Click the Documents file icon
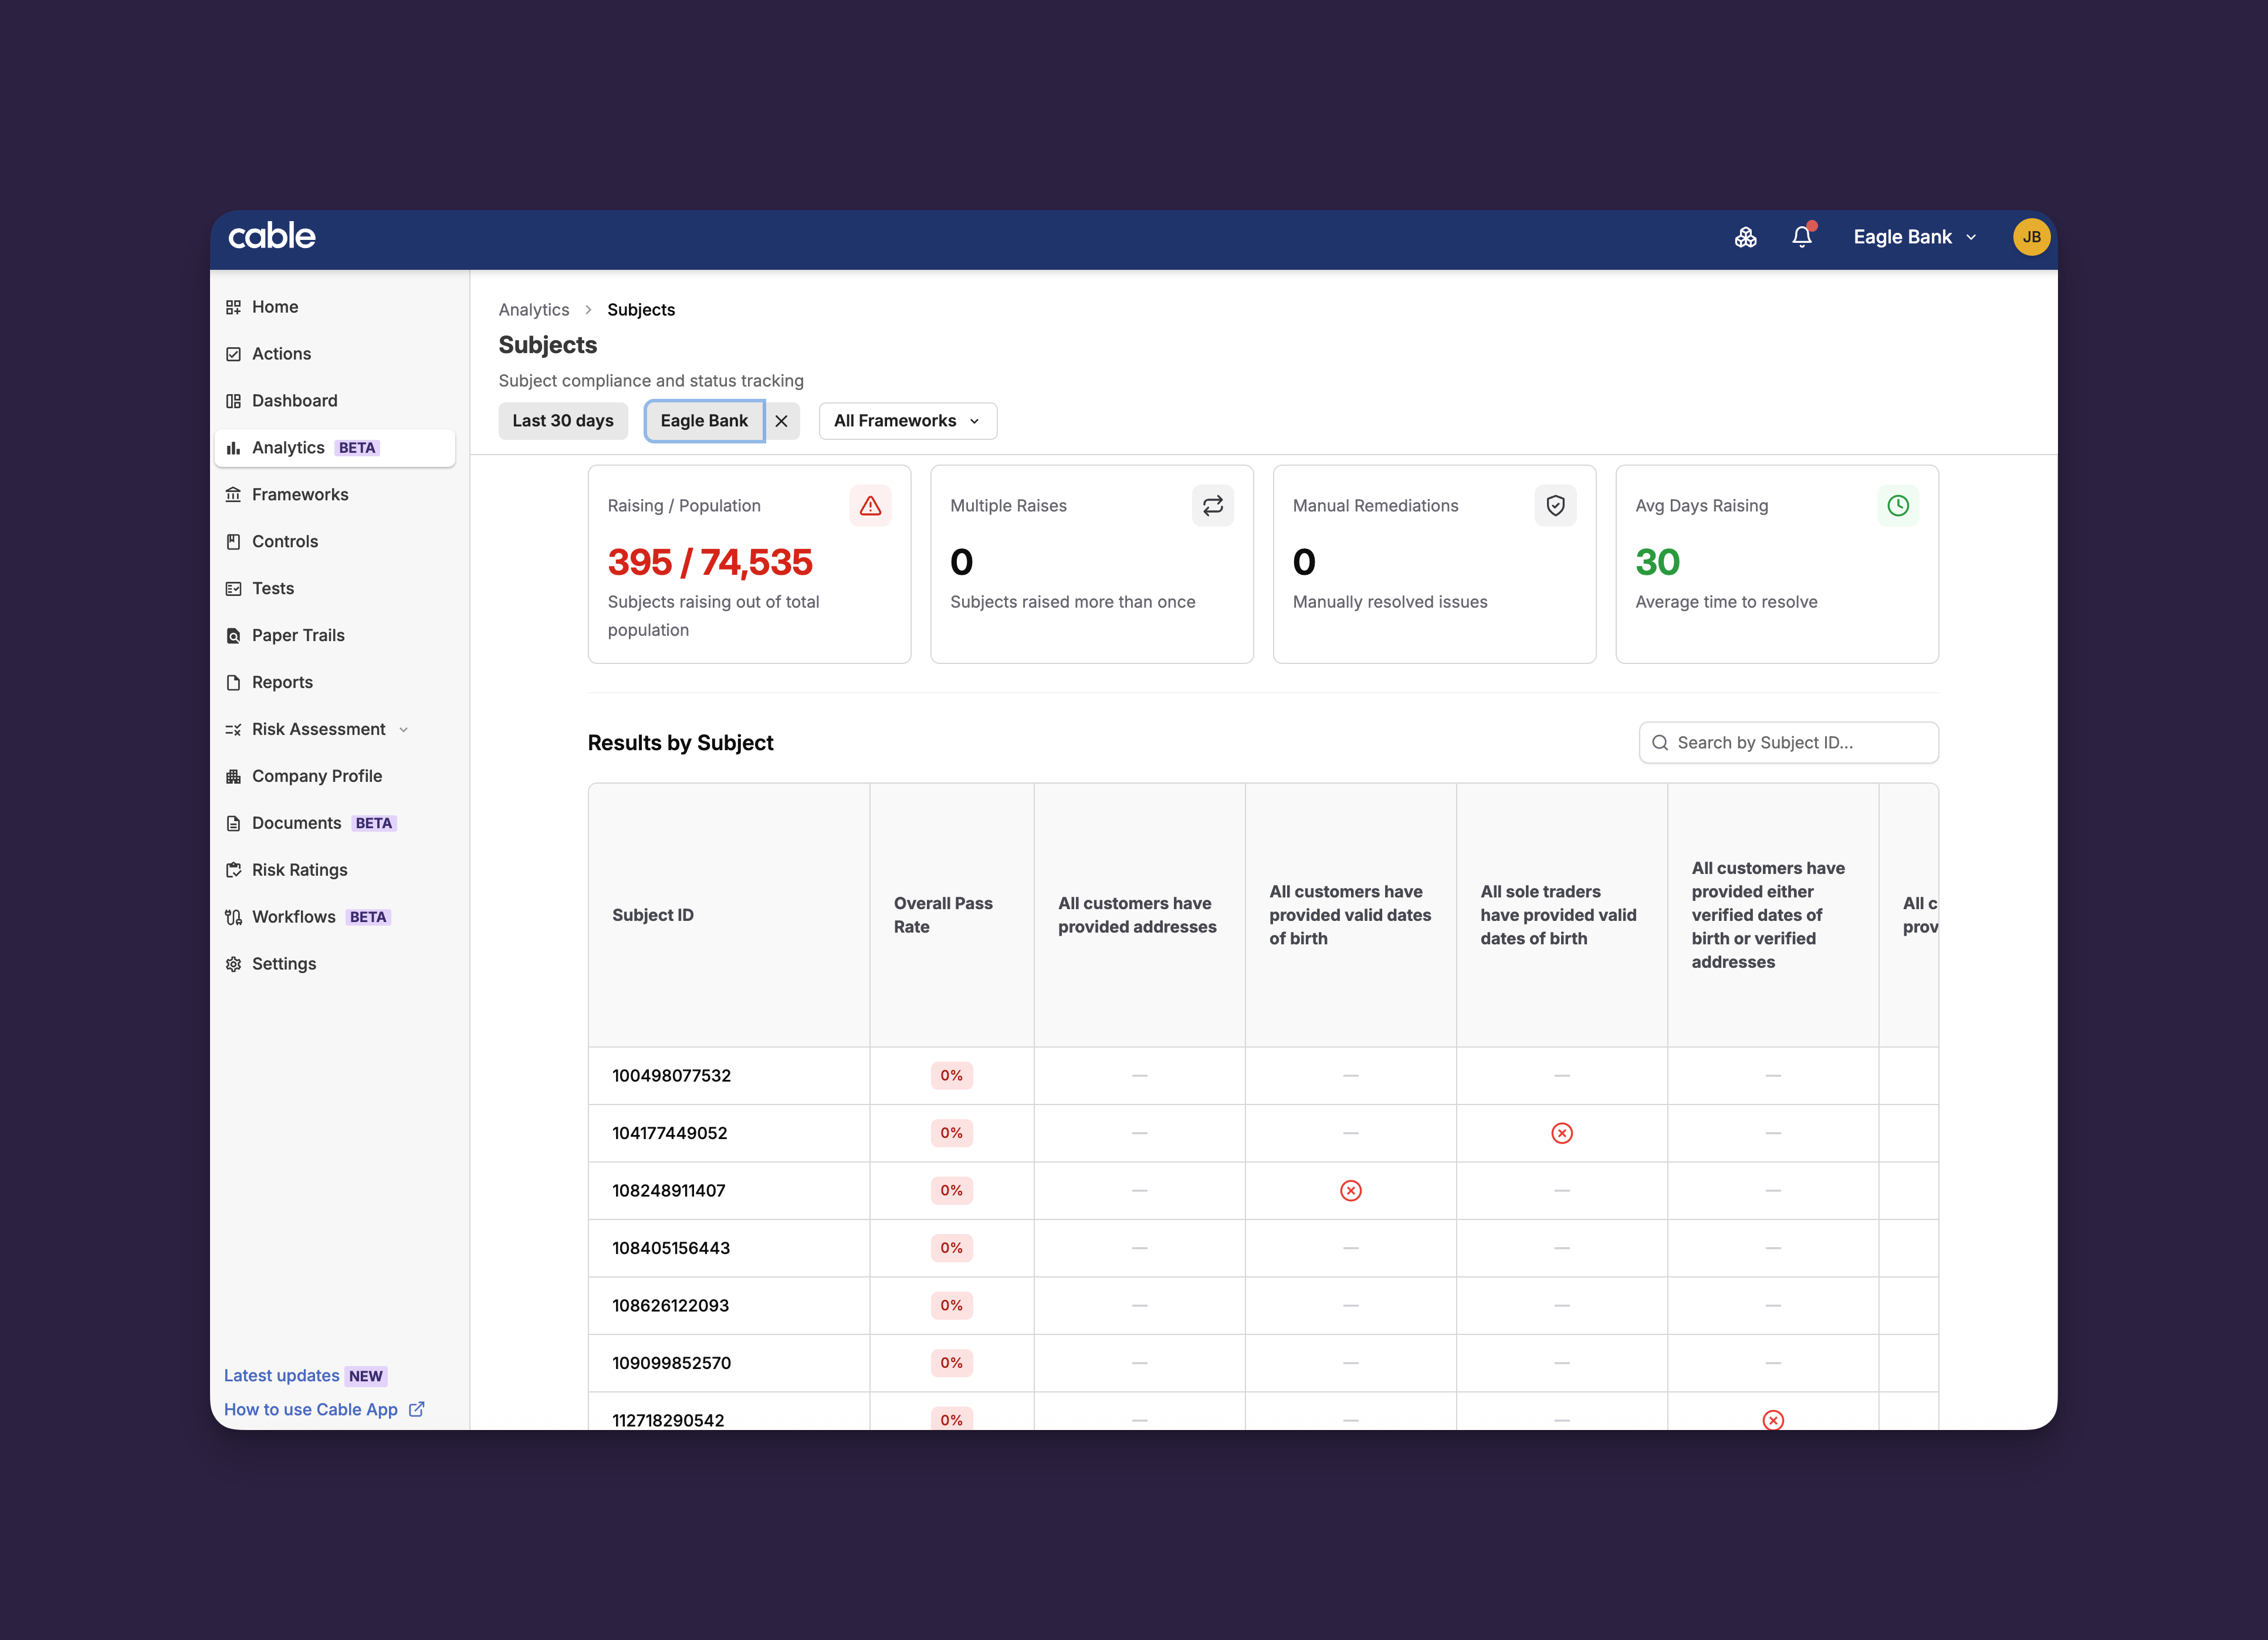 click(x=233, y=824)
